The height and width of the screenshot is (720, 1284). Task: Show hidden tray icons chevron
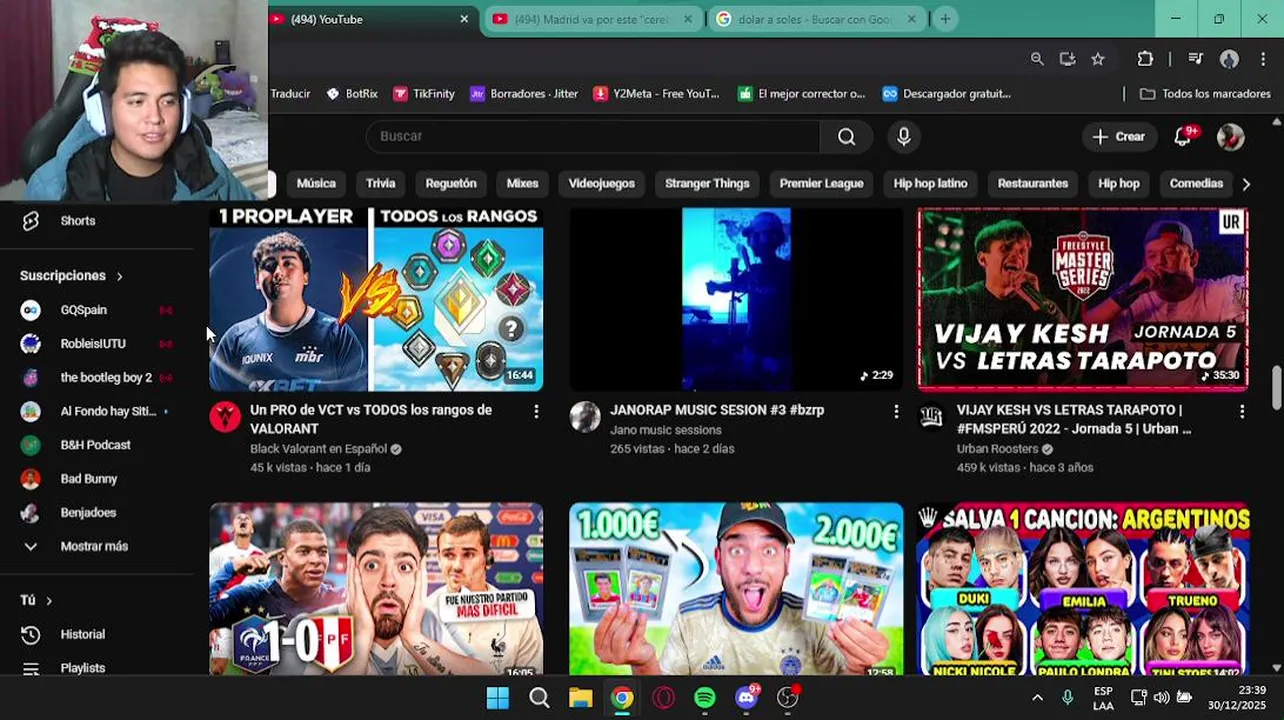pos(1037,698)
